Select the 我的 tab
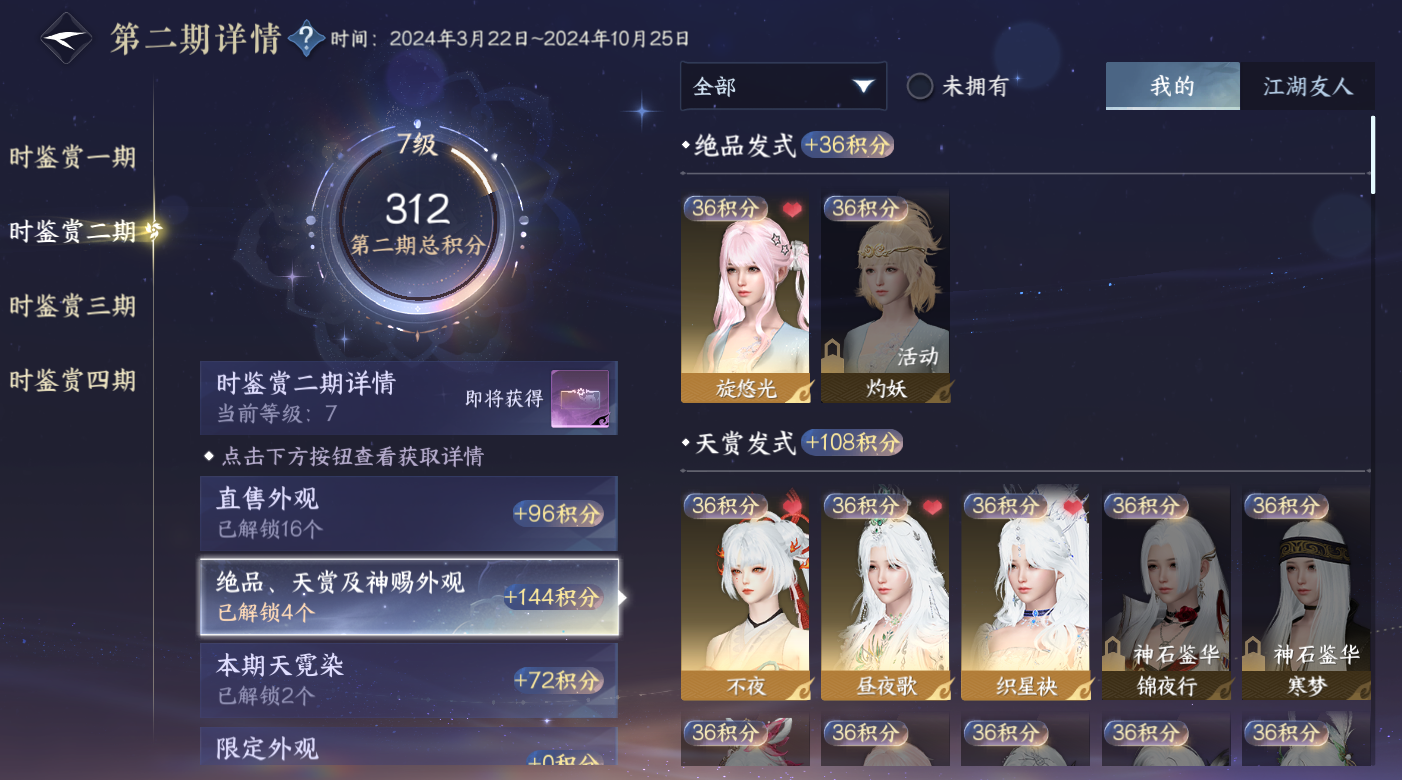 [x=1173, y=86]
